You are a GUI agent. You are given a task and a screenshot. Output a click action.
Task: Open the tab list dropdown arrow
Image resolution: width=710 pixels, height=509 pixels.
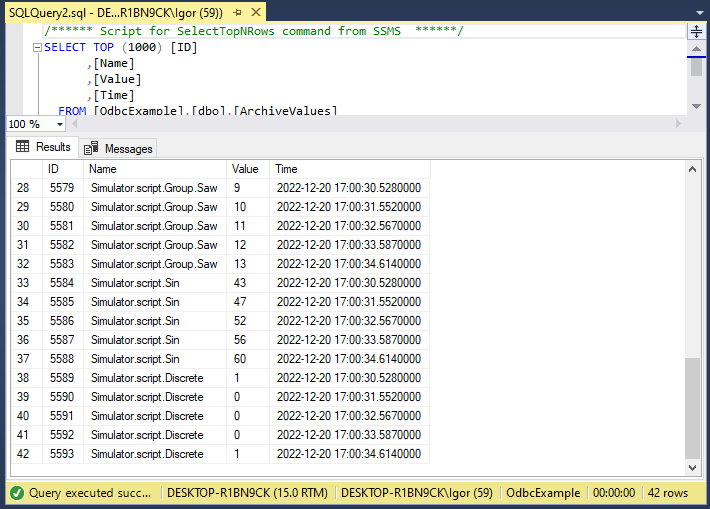tap(698, 9)
